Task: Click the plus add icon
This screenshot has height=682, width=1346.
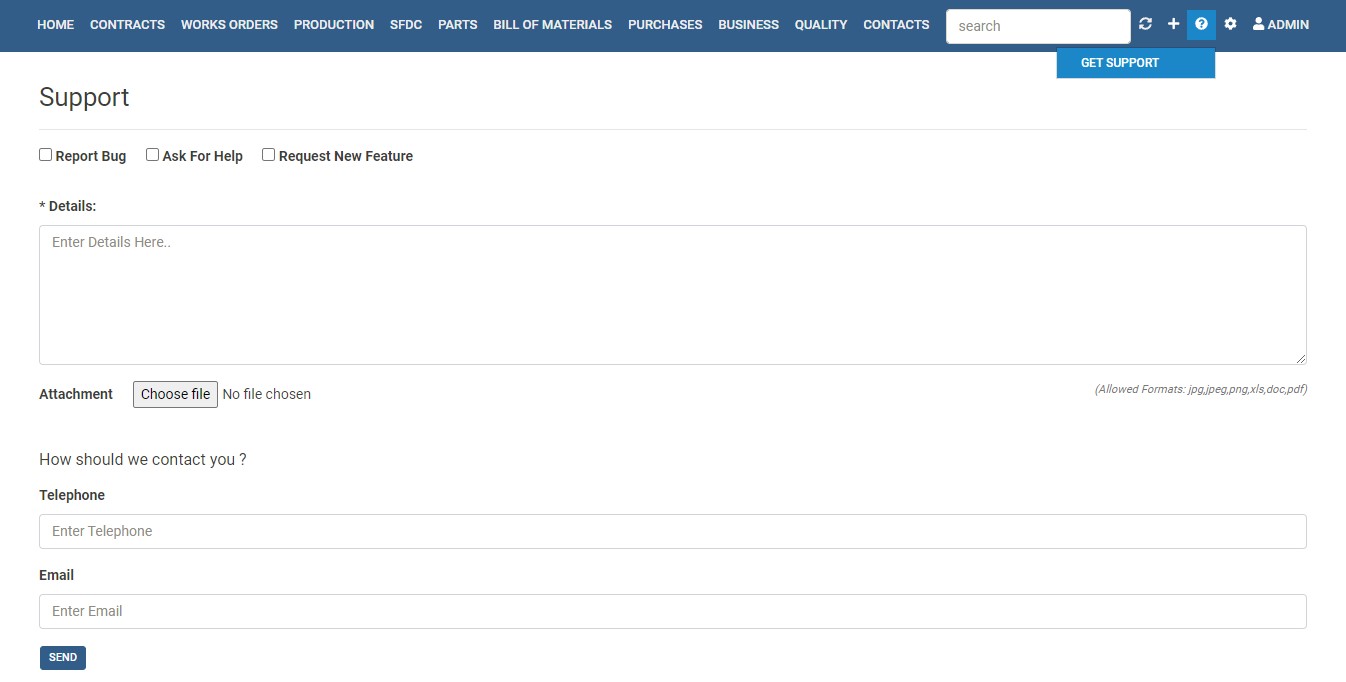Action: pyautogui.click(x=1173, y=24)
